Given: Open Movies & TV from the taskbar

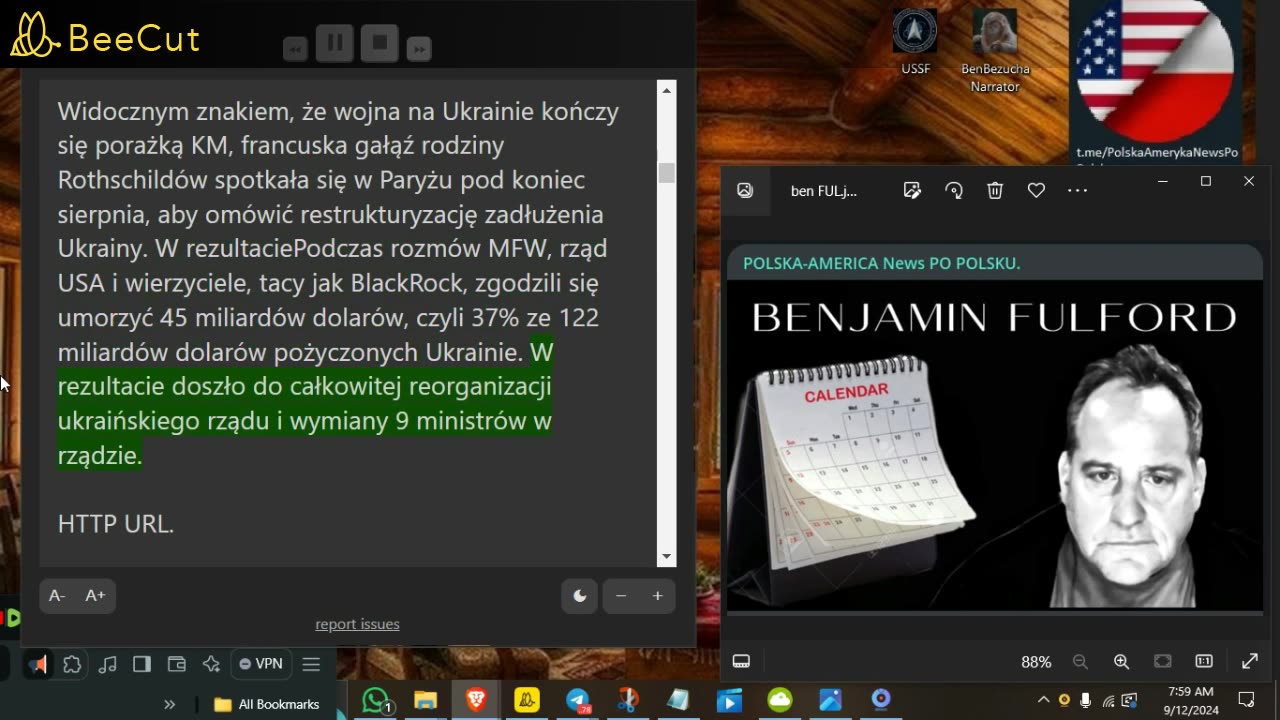Looking at the screenshot, I should (729, 700).
